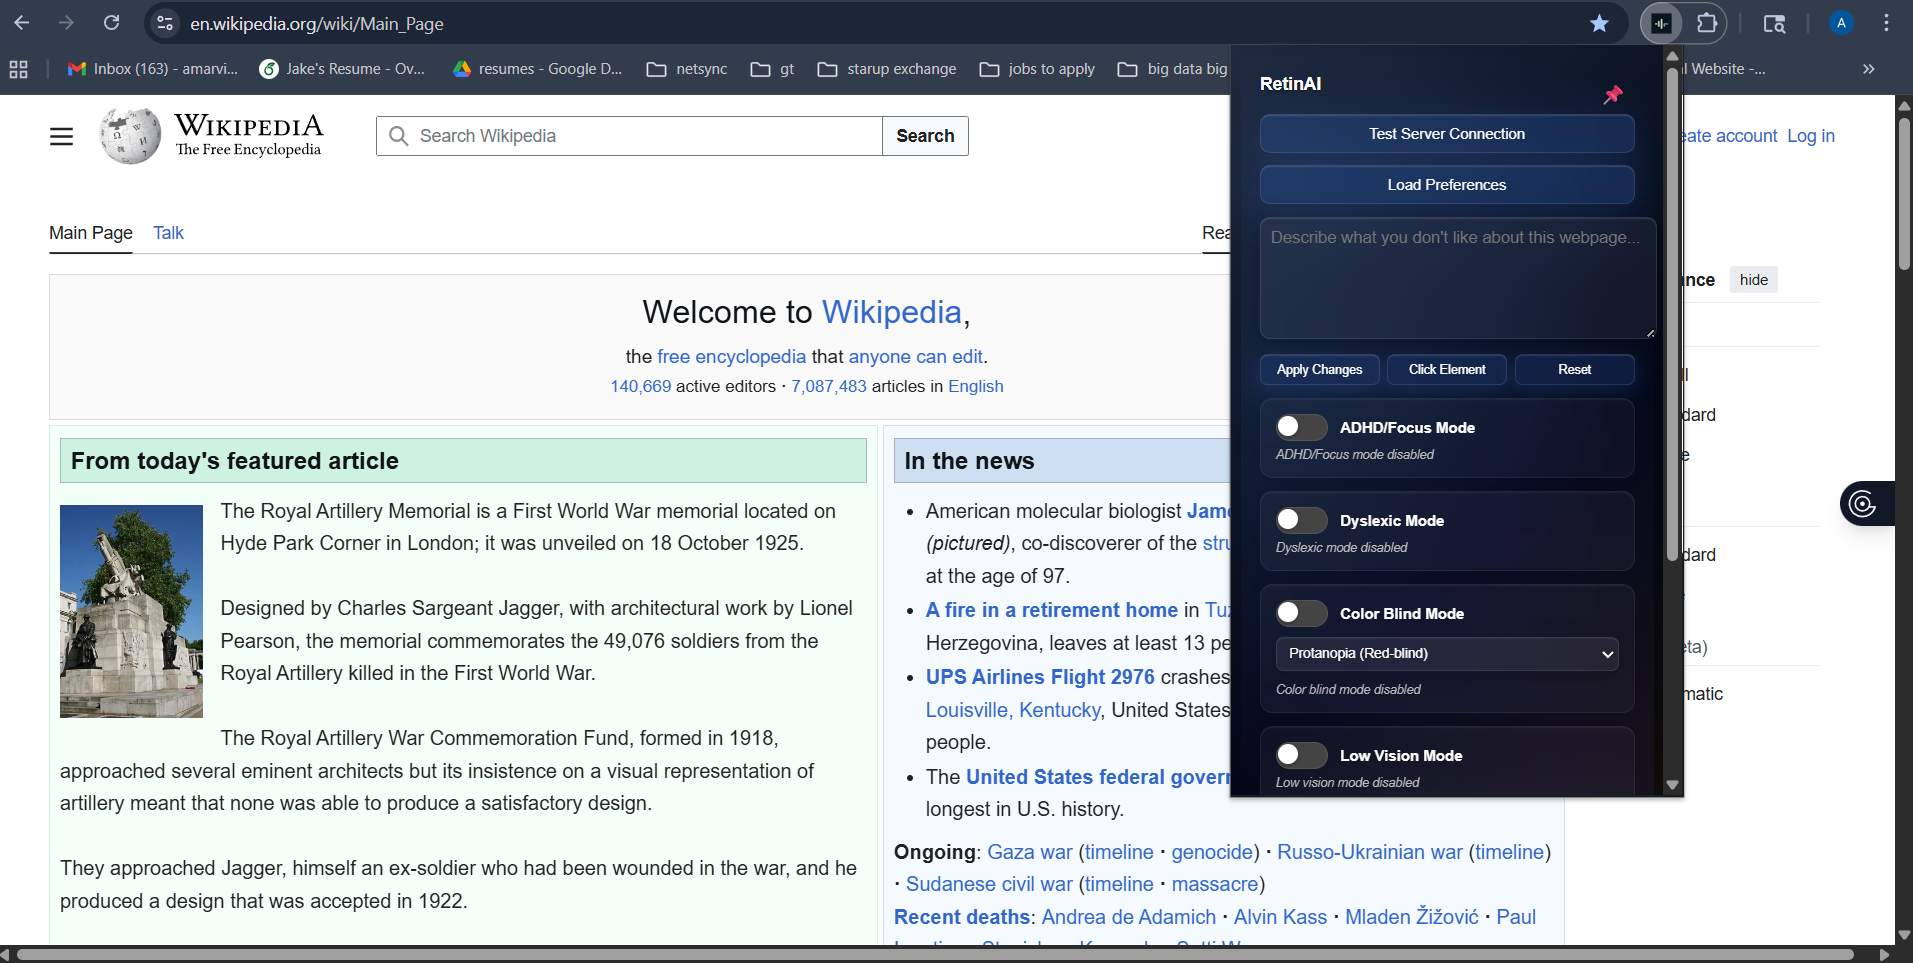Enable ADHD/Focus Mode toggle

click(1301, 427)
